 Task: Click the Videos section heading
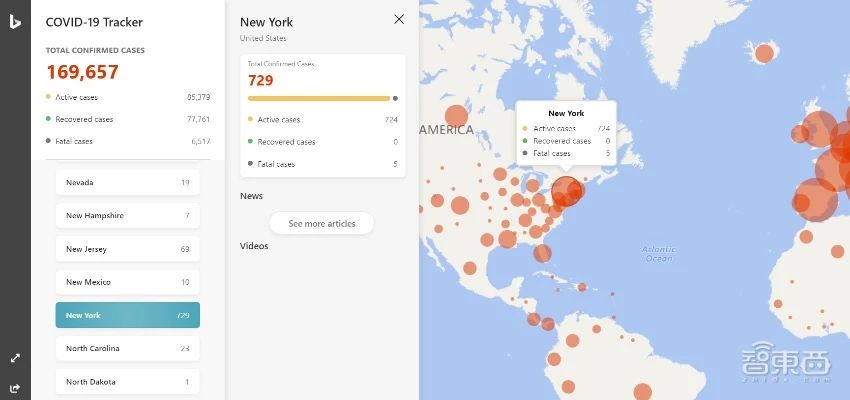pyautogui.click(x=254, y=246)
